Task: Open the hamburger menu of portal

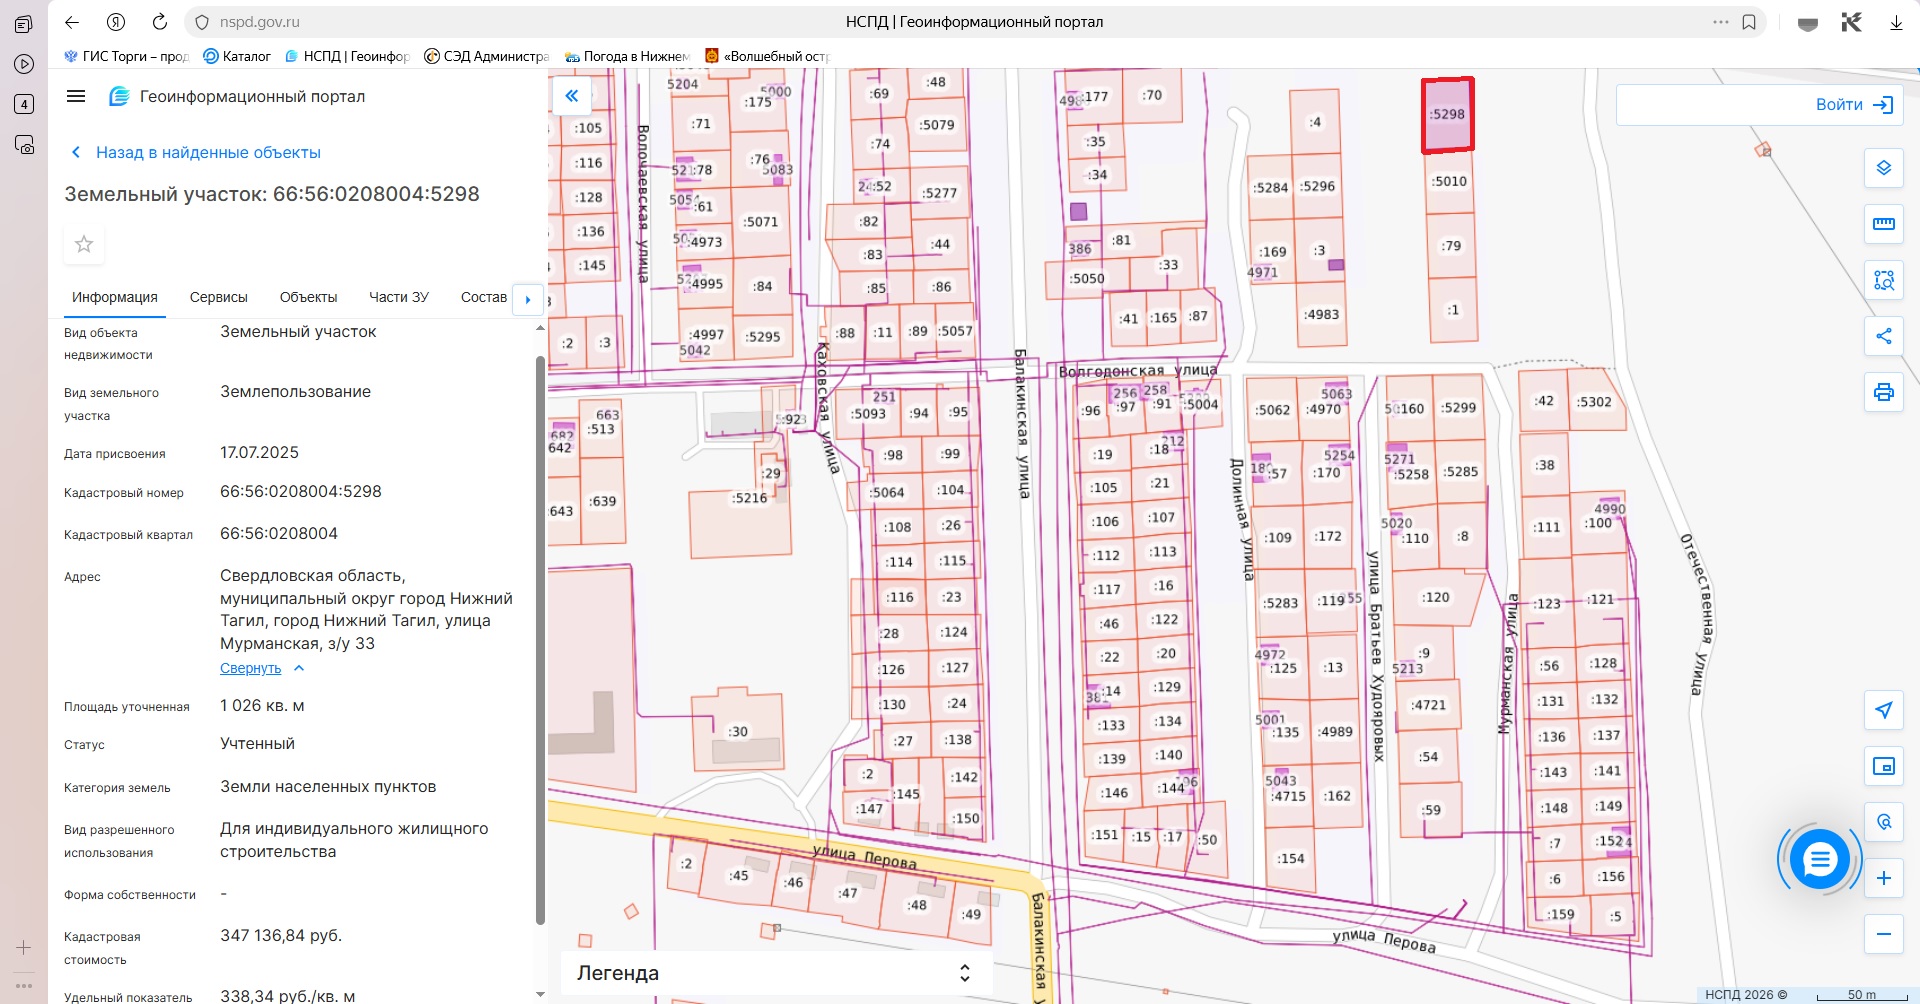Action: click(76, 96)
